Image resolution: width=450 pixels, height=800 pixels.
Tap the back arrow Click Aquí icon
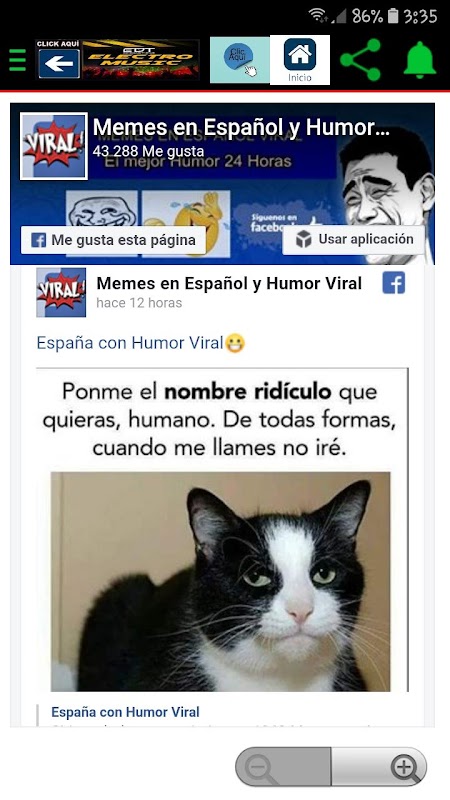(x=59, y=60)
